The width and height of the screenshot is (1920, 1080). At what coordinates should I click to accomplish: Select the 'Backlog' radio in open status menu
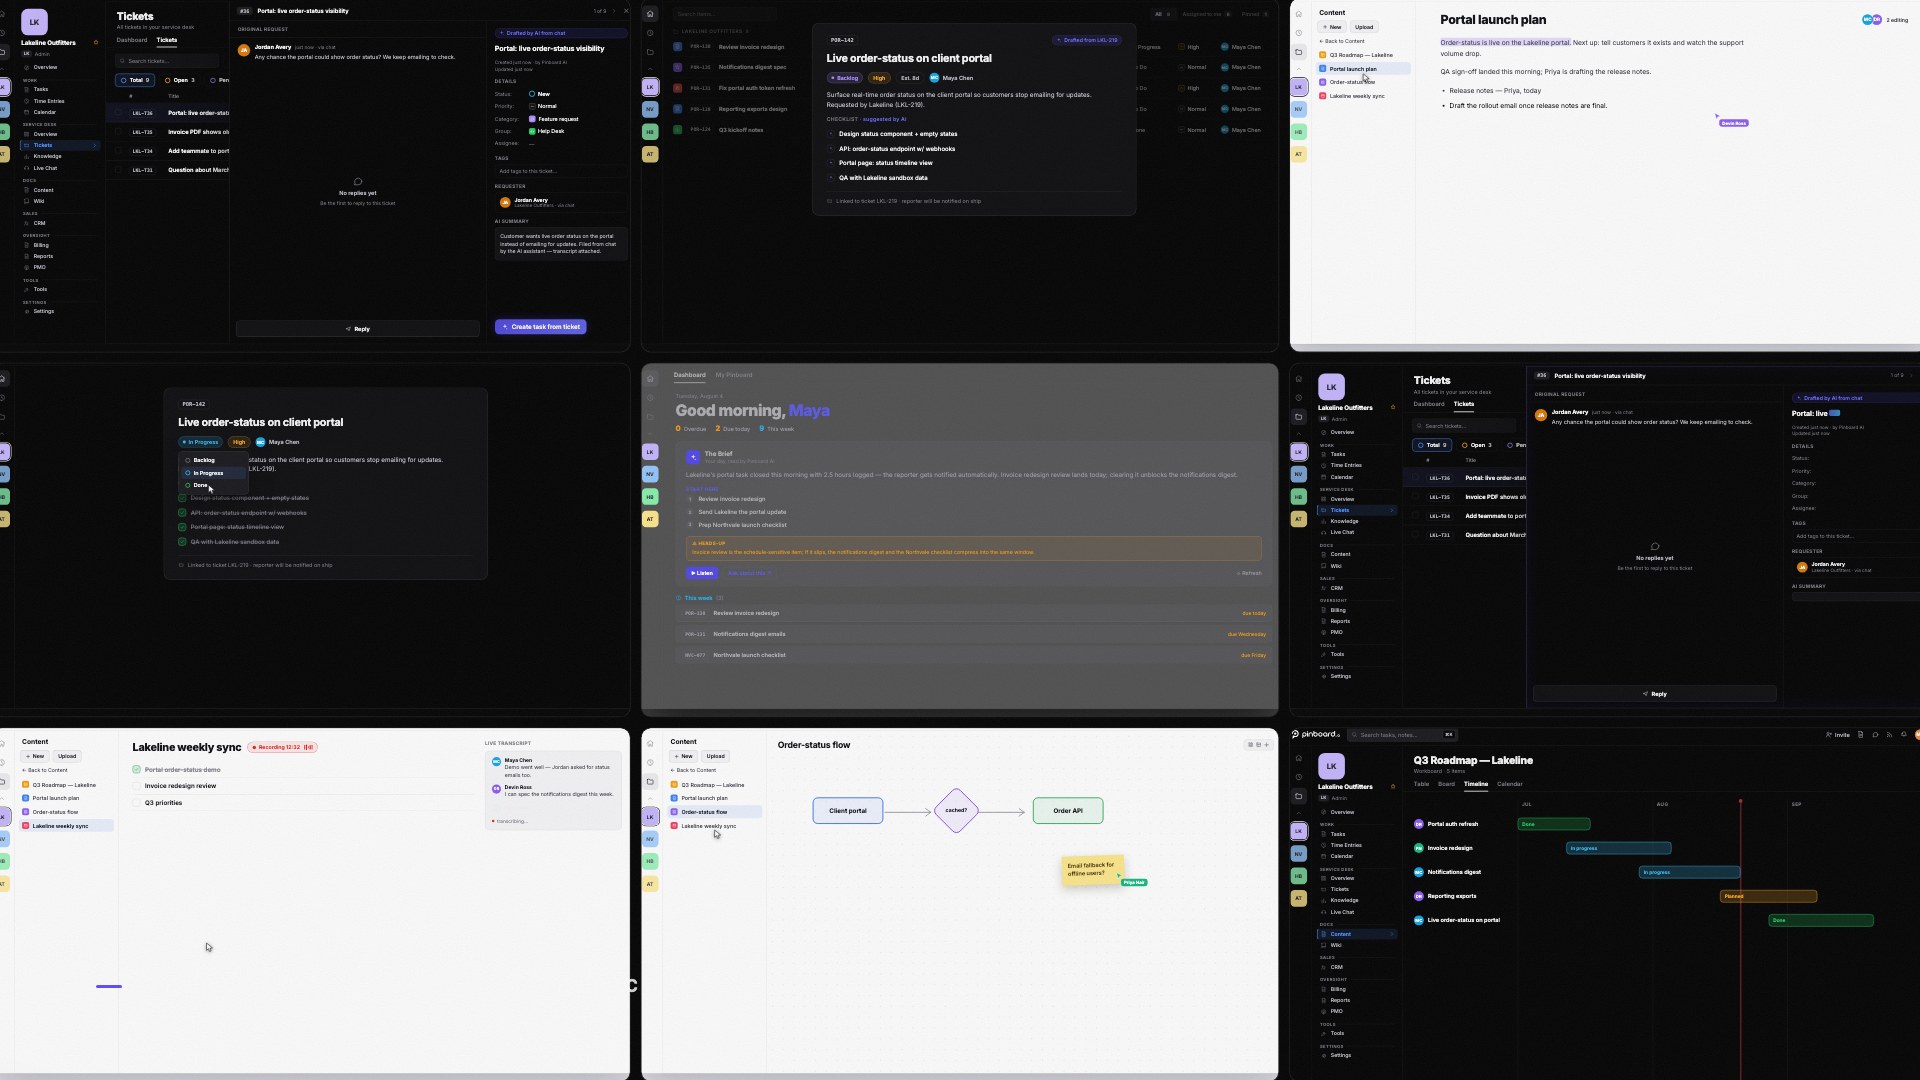187,460
